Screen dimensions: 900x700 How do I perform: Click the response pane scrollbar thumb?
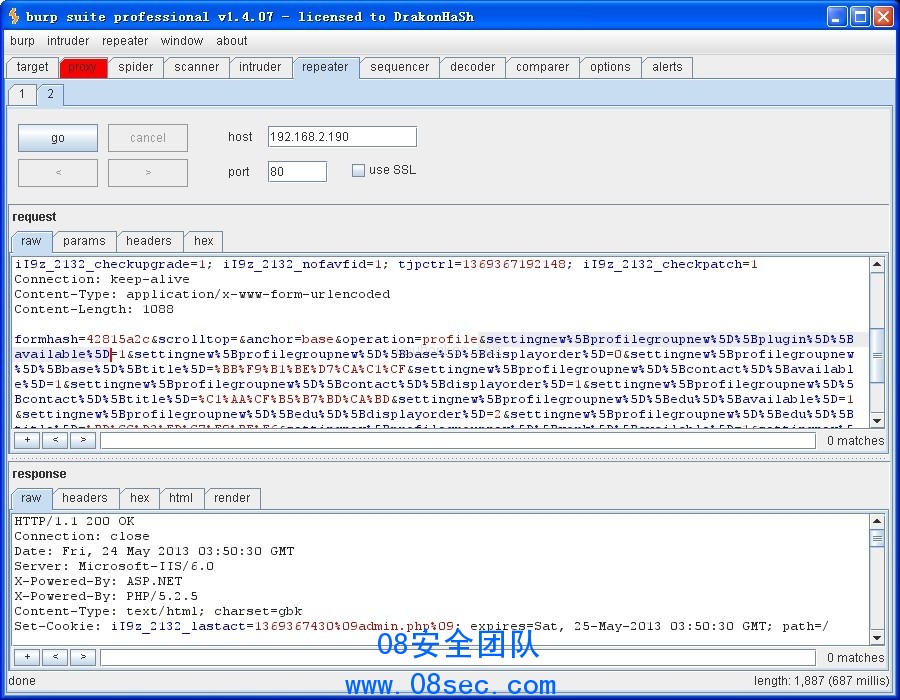(877, 538)
